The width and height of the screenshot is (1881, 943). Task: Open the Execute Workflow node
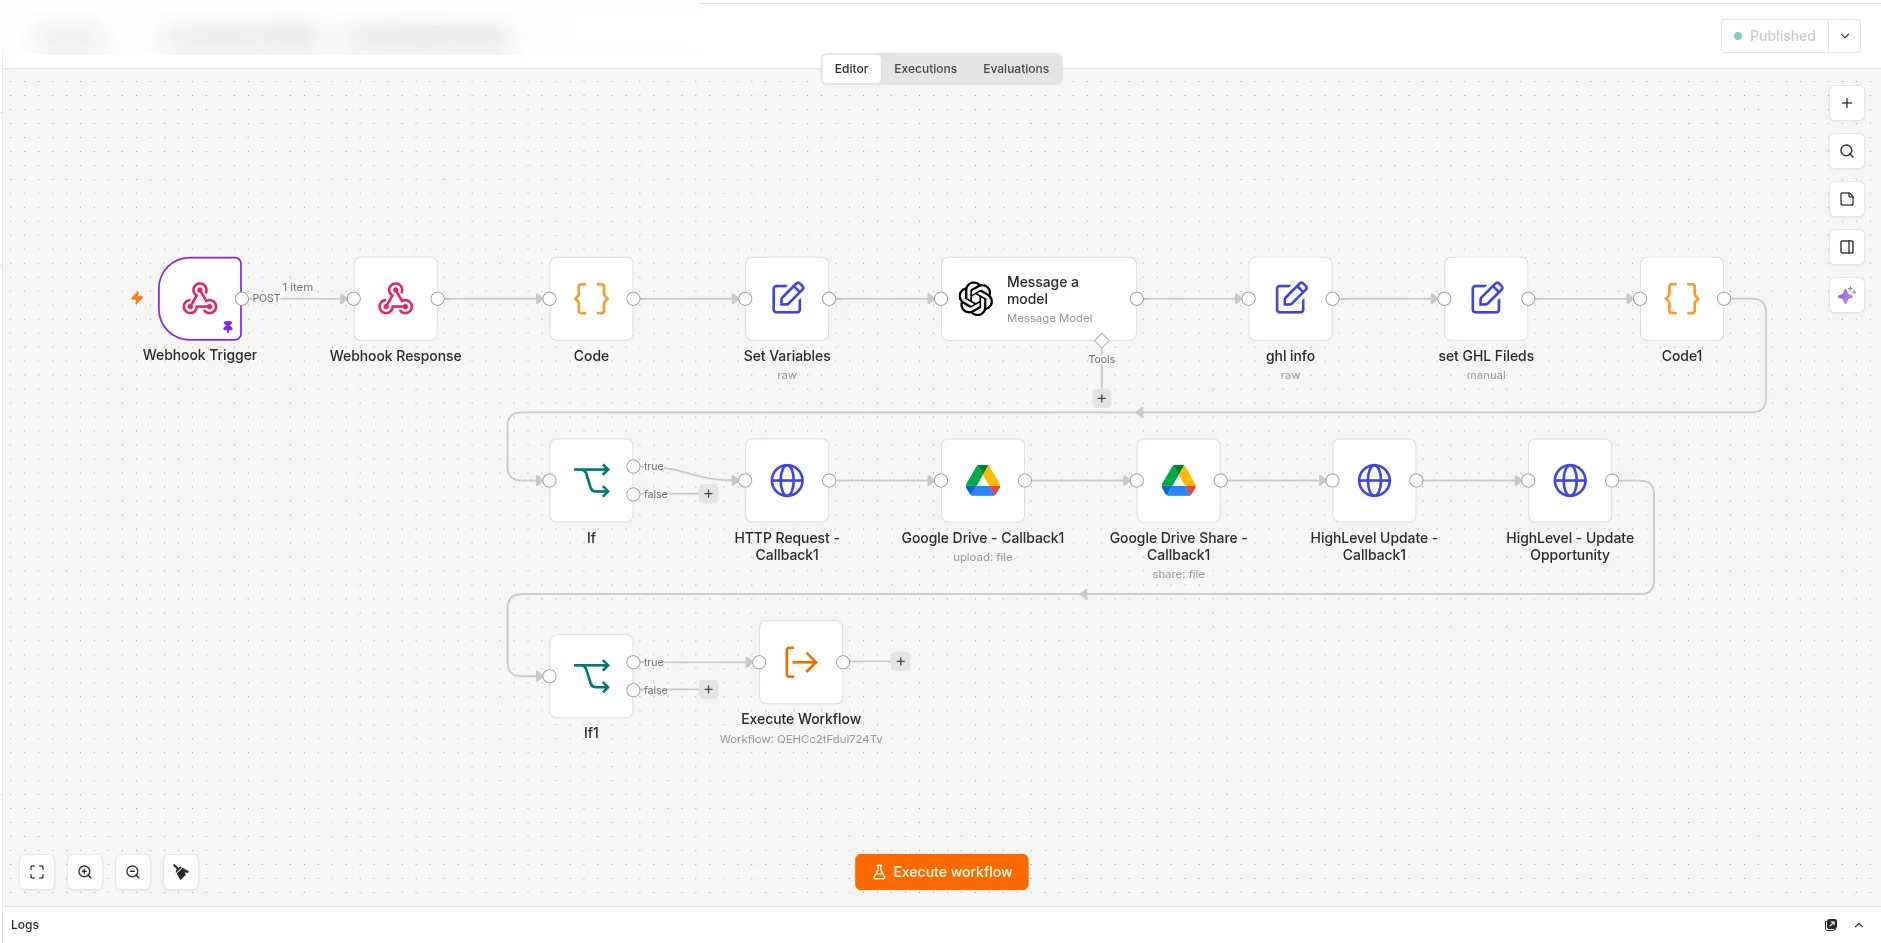801,662
